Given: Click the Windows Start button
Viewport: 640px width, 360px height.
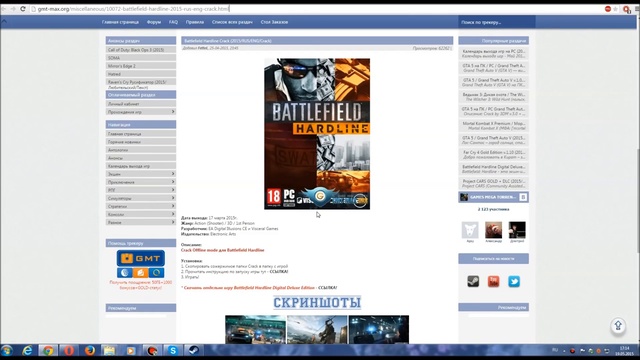Looking at the screenshot, I should [7, 350].
